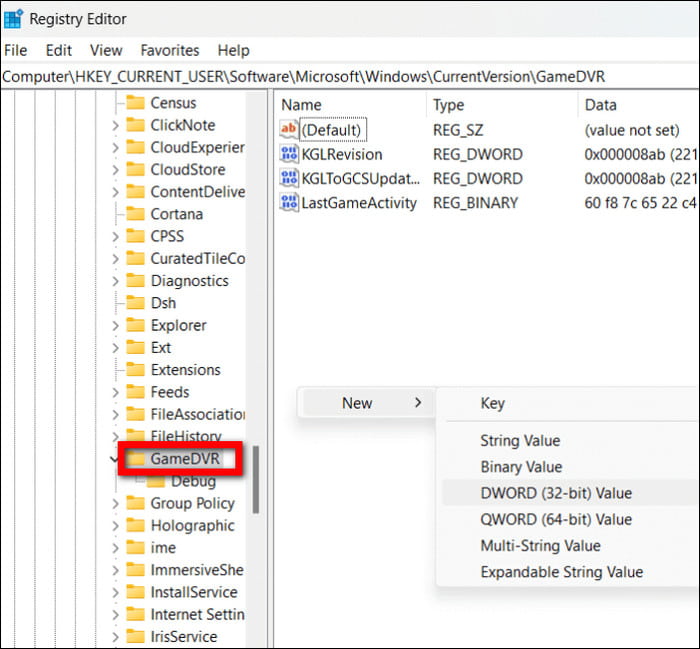Collapse the GameDVR tree node

pyautogui.click(x=115, y=459)
